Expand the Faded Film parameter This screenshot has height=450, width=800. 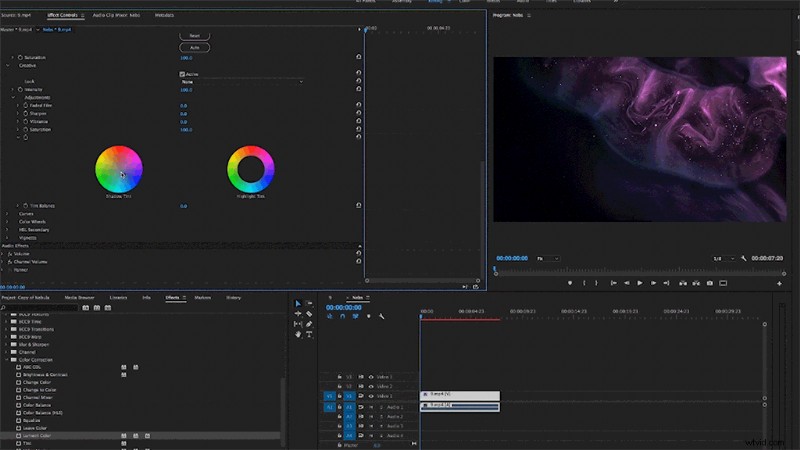pyautogui.click(x=18, y=105)
